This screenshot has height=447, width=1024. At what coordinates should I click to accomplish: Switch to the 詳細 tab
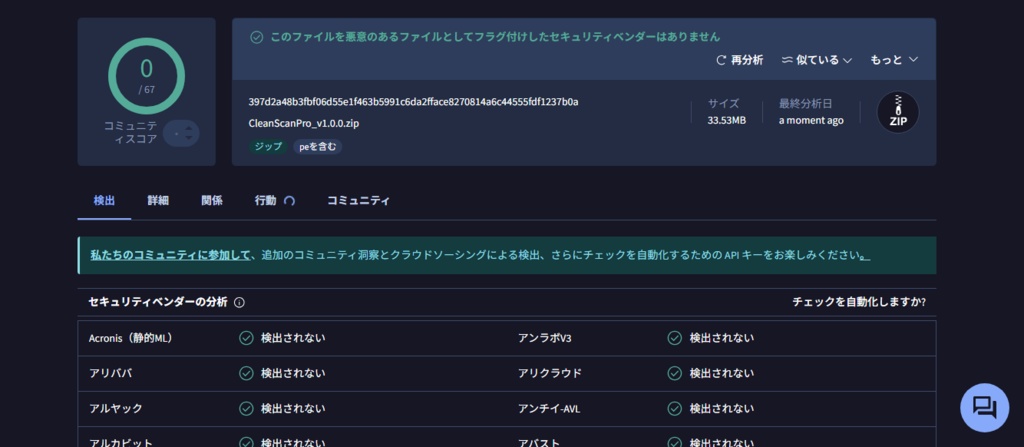[158, 201]
